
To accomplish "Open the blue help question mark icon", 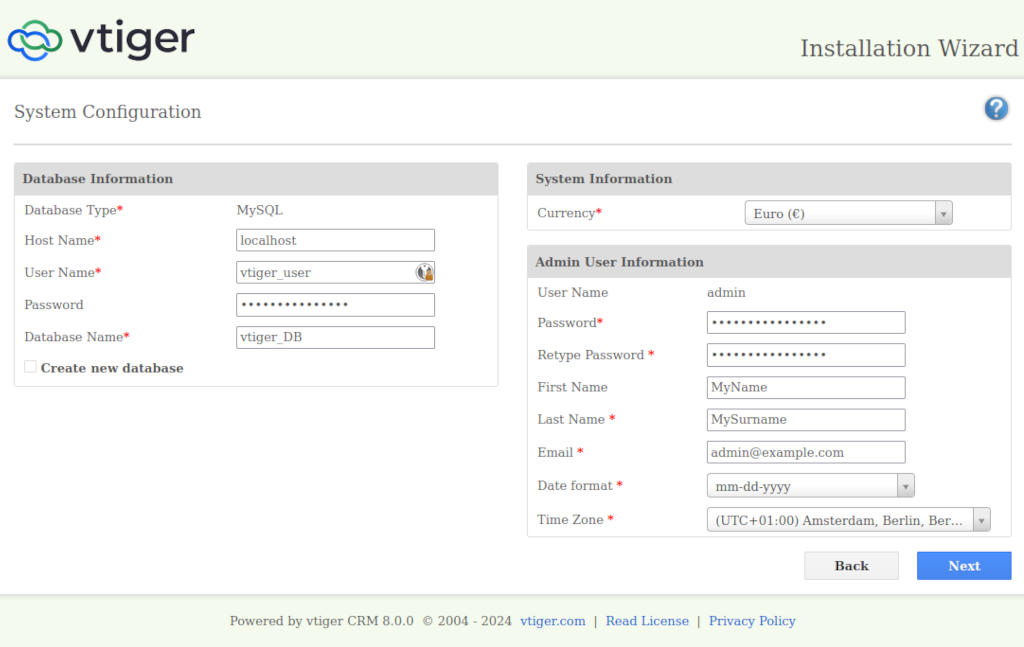I will 996,108.
